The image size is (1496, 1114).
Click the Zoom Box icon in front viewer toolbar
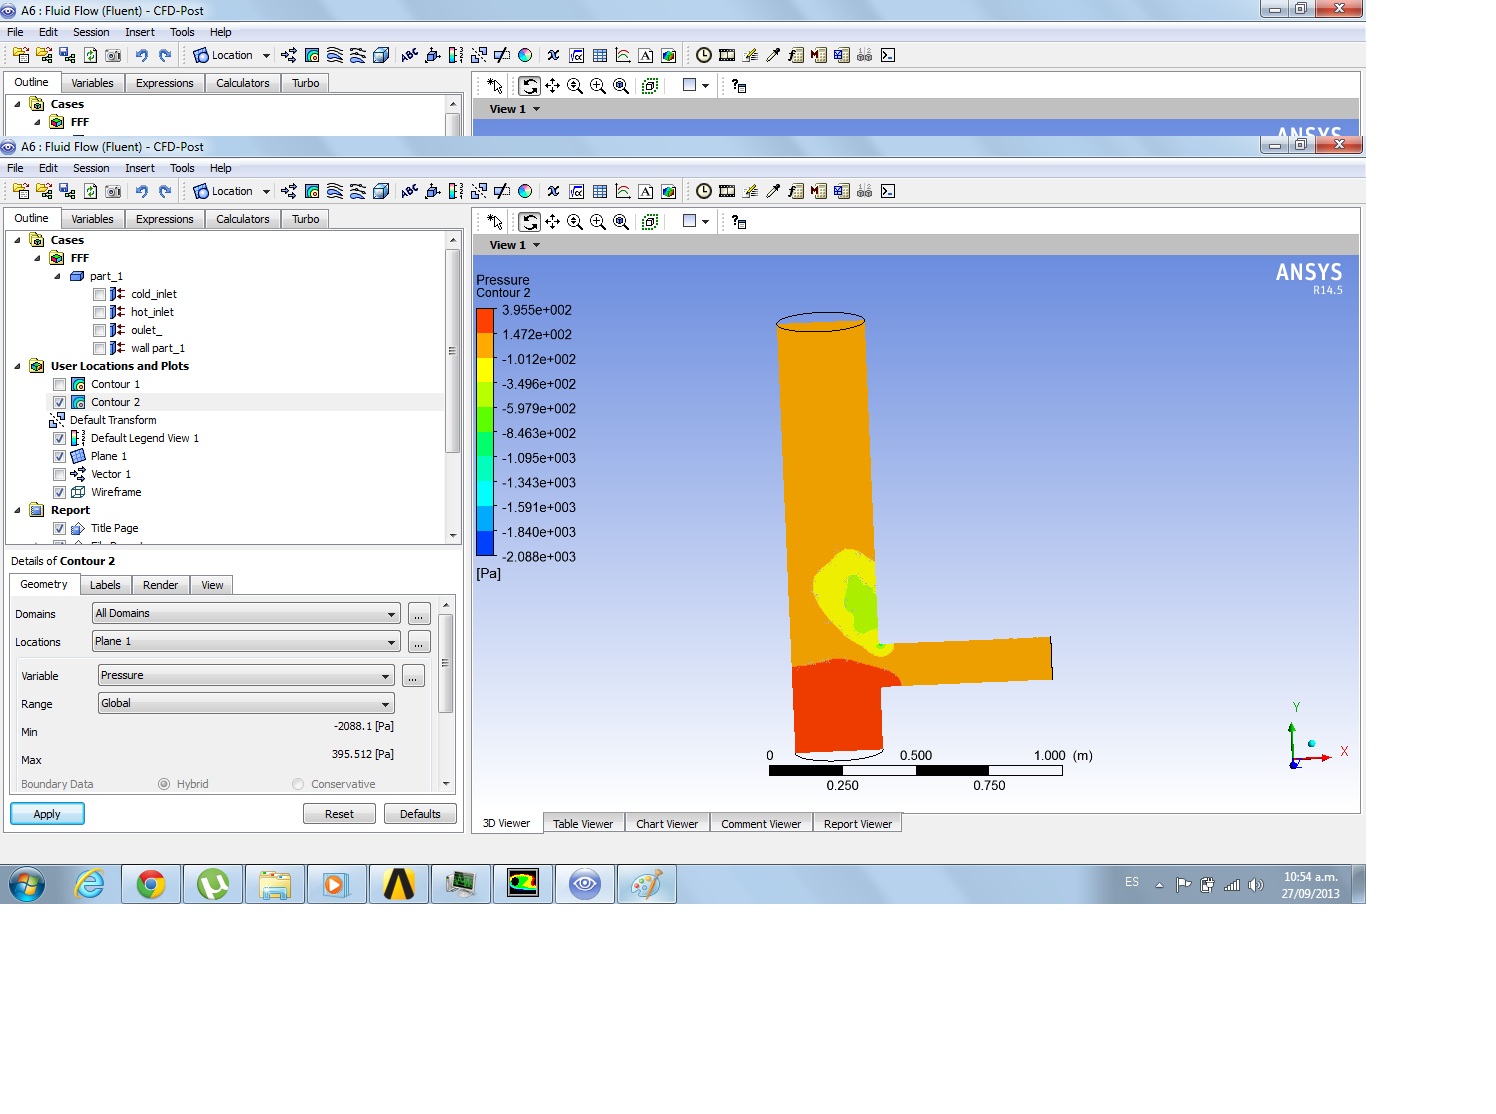(598, 221)
